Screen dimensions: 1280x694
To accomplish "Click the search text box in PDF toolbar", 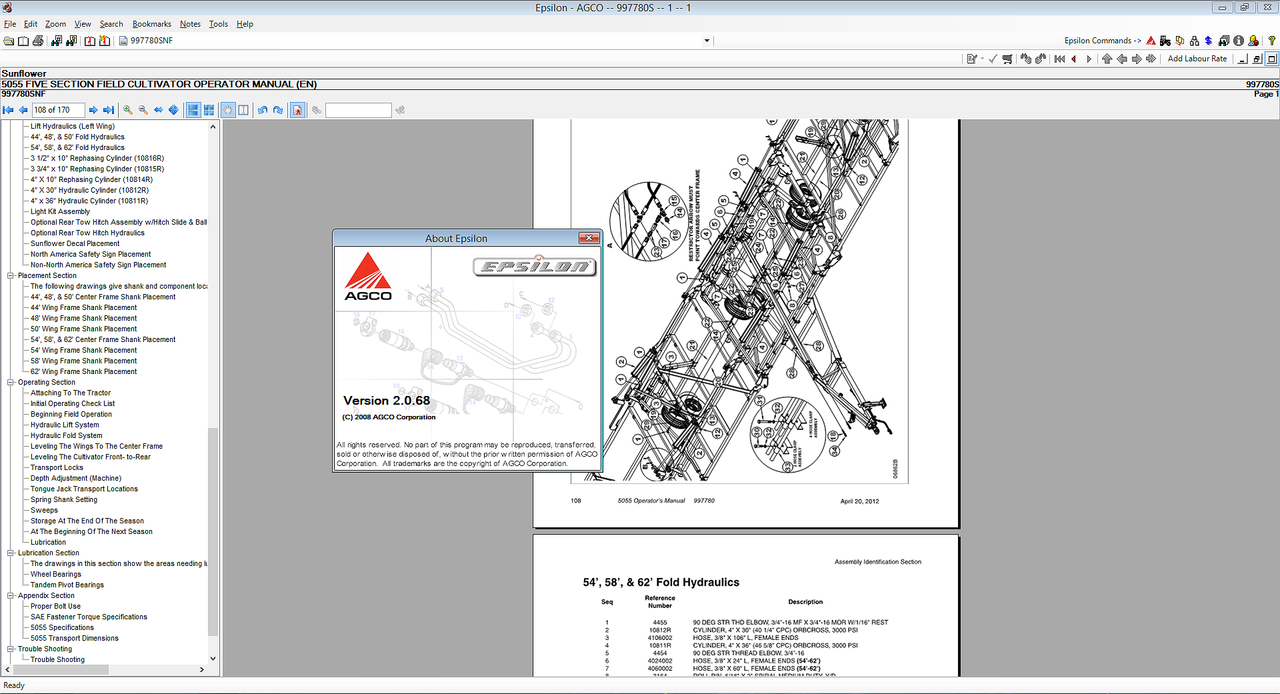I will pos(358,110).
